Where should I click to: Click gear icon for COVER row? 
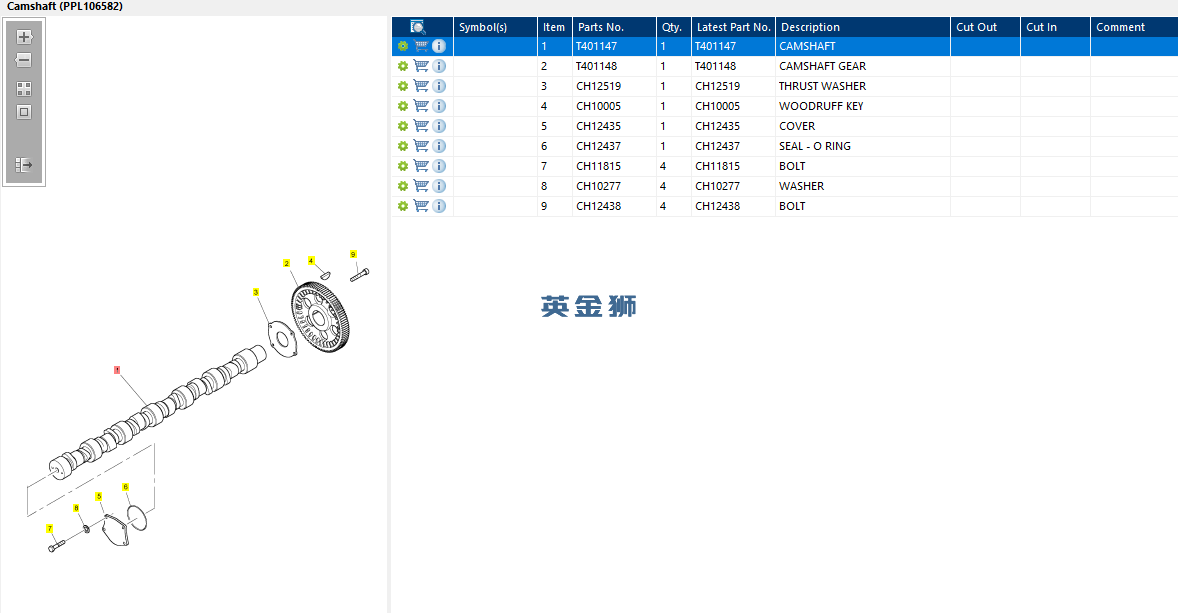403,126
